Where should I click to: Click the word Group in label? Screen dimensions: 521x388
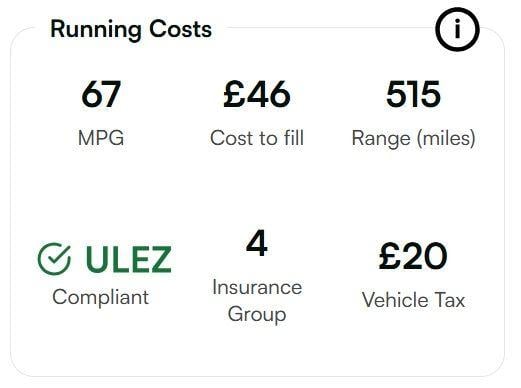257,314
